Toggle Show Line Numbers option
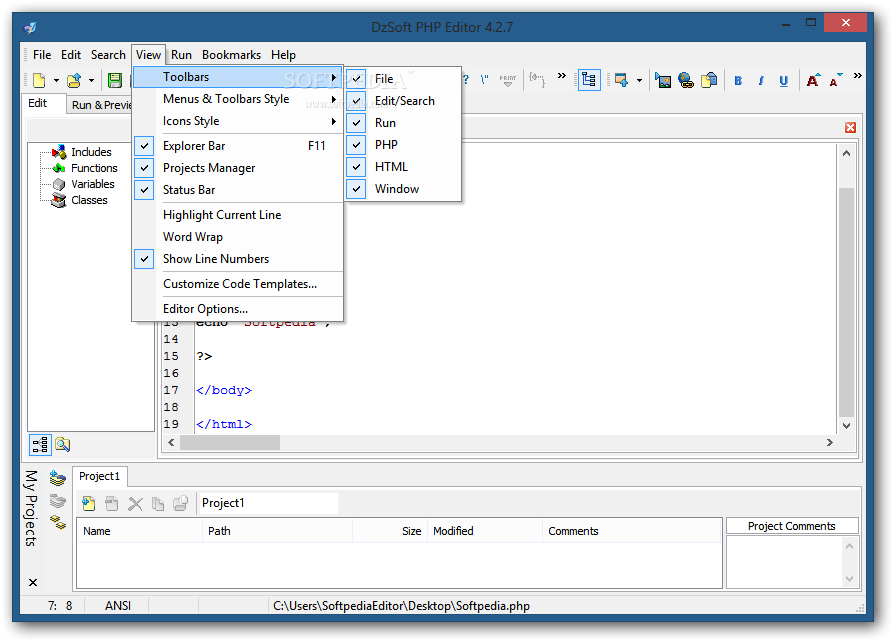 tap(238, 259)
